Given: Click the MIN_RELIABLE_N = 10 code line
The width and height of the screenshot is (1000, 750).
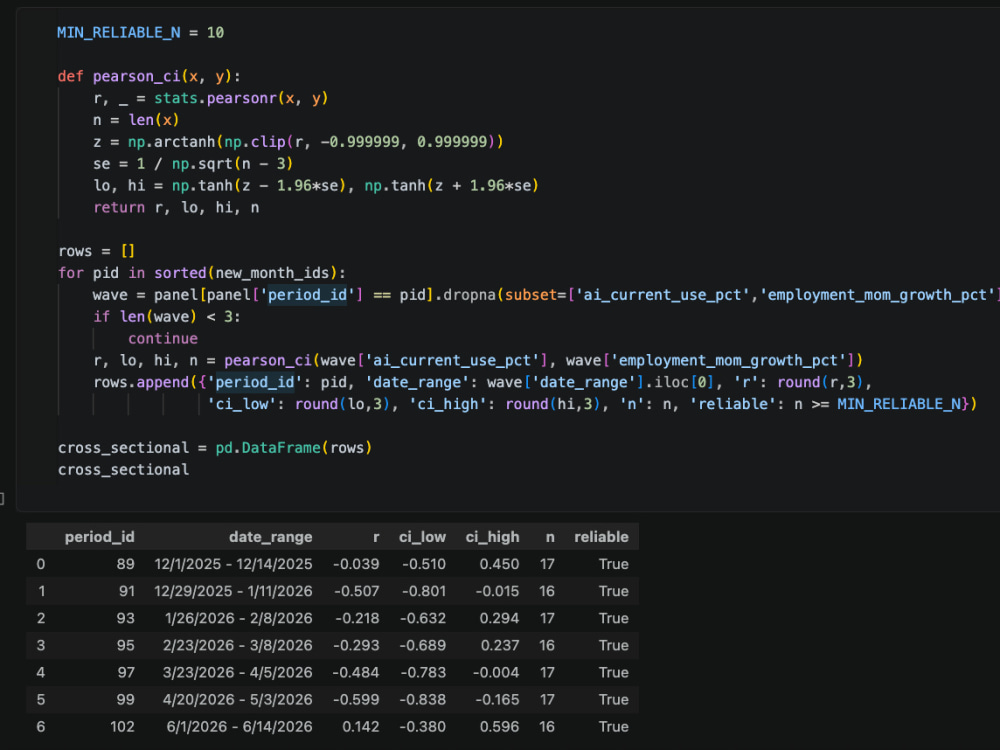Looking at the screenshot, I should coord(140,33).
